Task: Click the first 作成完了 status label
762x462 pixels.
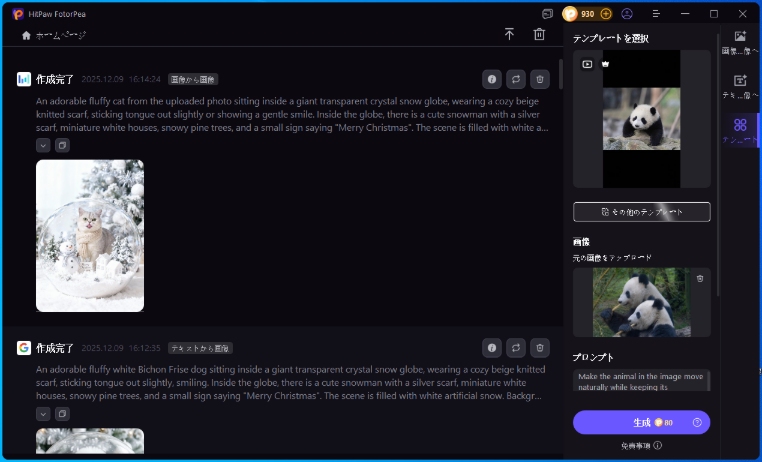Action: point(55,79)
